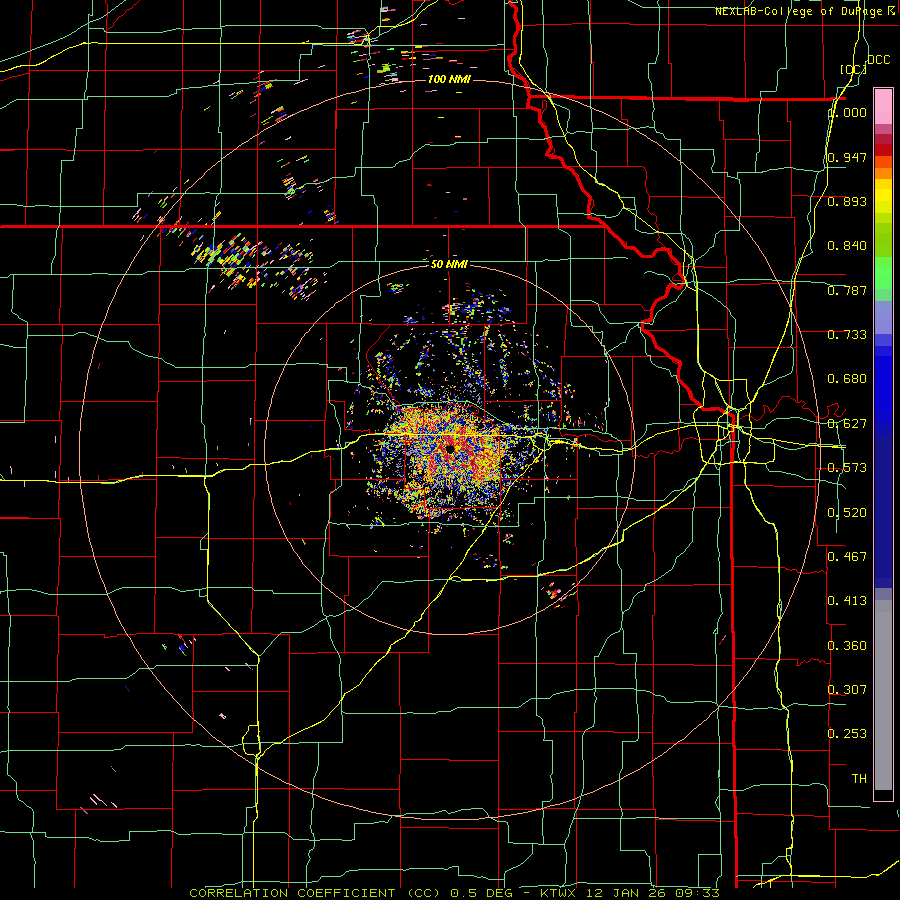The width and height of the screenshot is (900, 900).
Task: Click the 0.947 value on the scale
Action: tap(847, 157)
